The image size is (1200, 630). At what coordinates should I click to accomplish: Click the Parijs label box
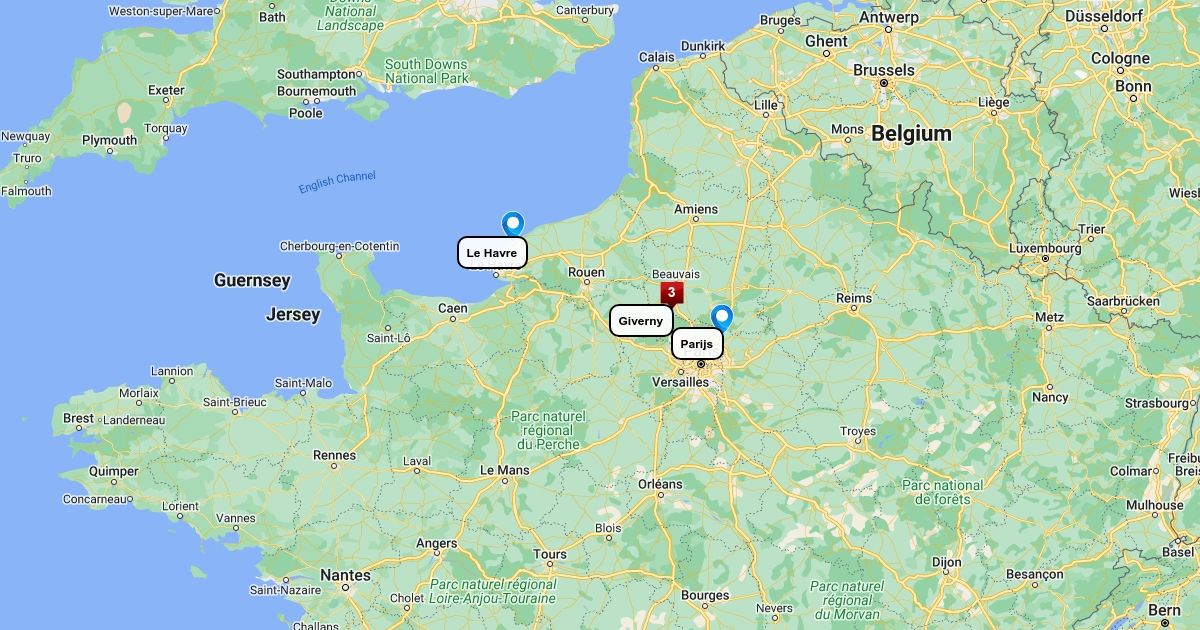click(697, 344)
